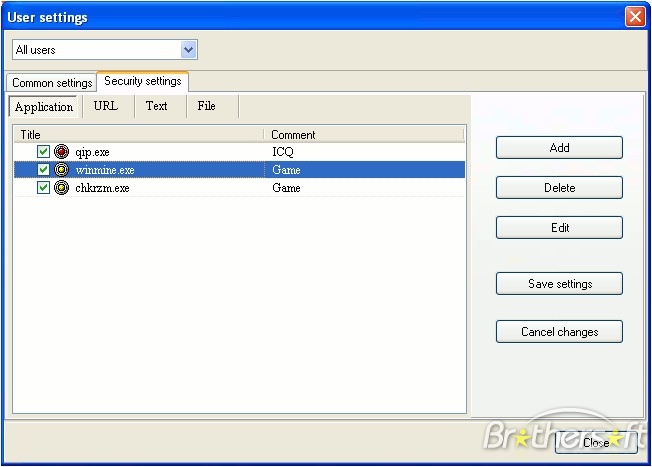Switch to the URL sub-tab

click(106, 106)
